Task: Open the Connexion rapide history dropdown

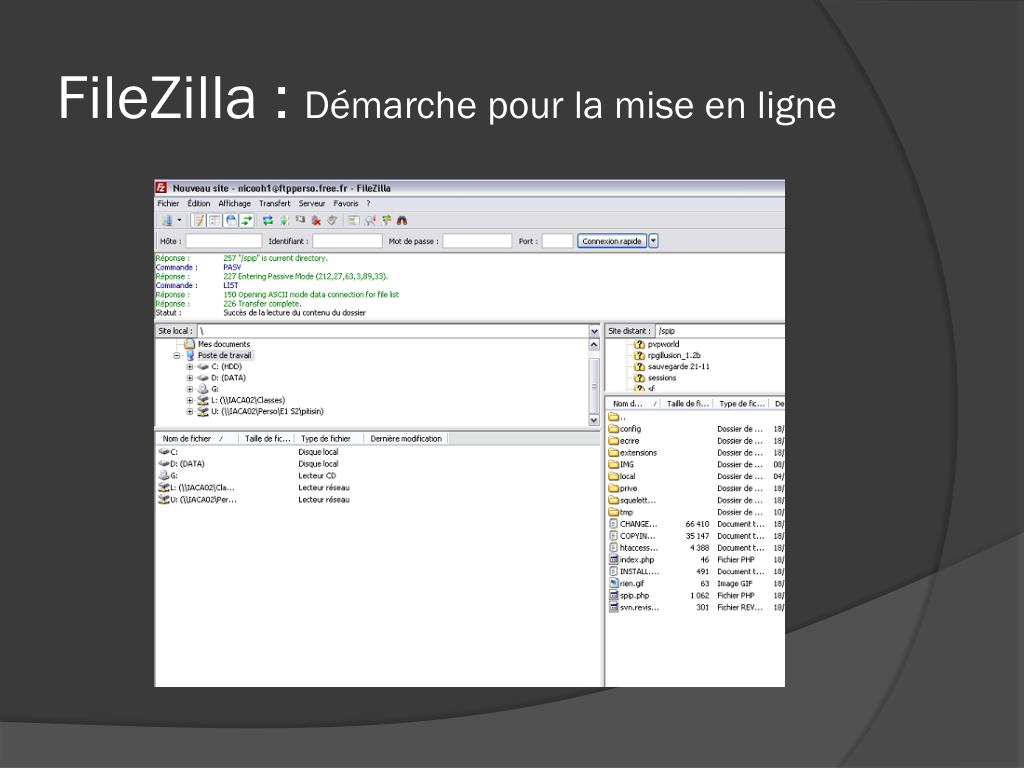Action: 653,241
